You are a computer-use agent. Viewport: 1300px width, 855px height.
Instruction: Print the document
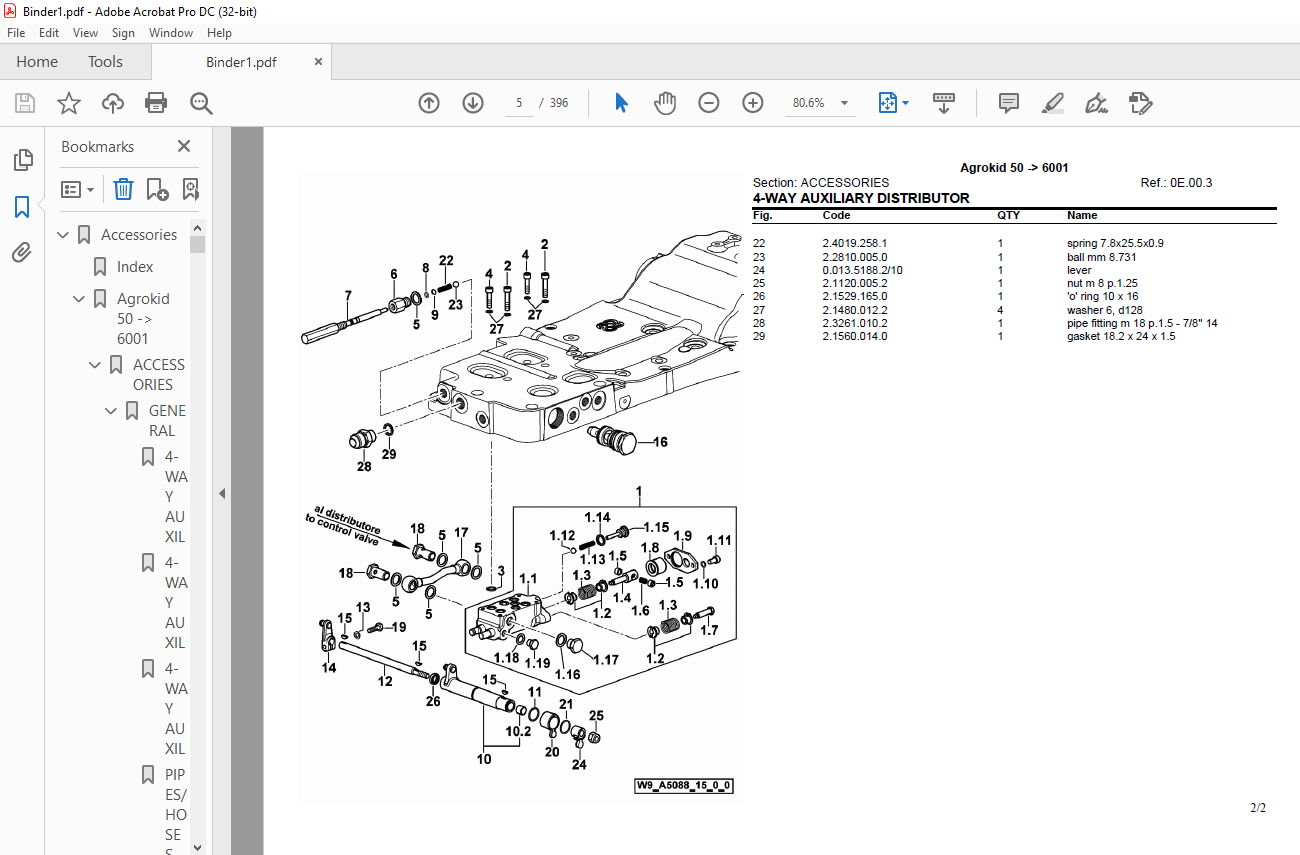pyautogui.click(x=156, y=102)
